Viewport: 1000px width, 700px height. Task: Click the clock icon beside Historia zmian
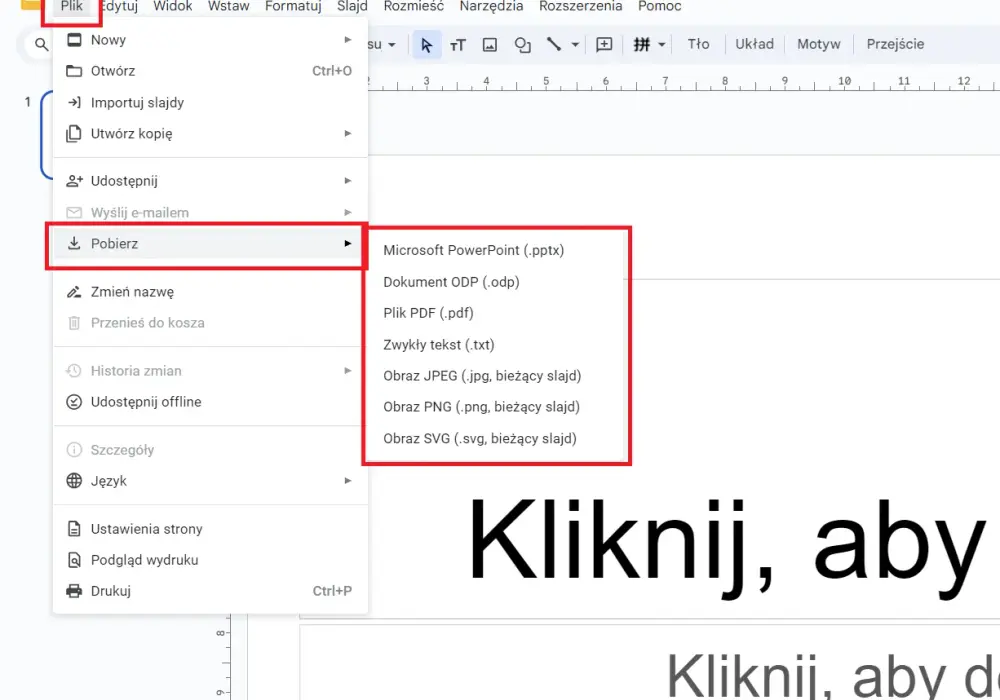(x=74, y=370)
